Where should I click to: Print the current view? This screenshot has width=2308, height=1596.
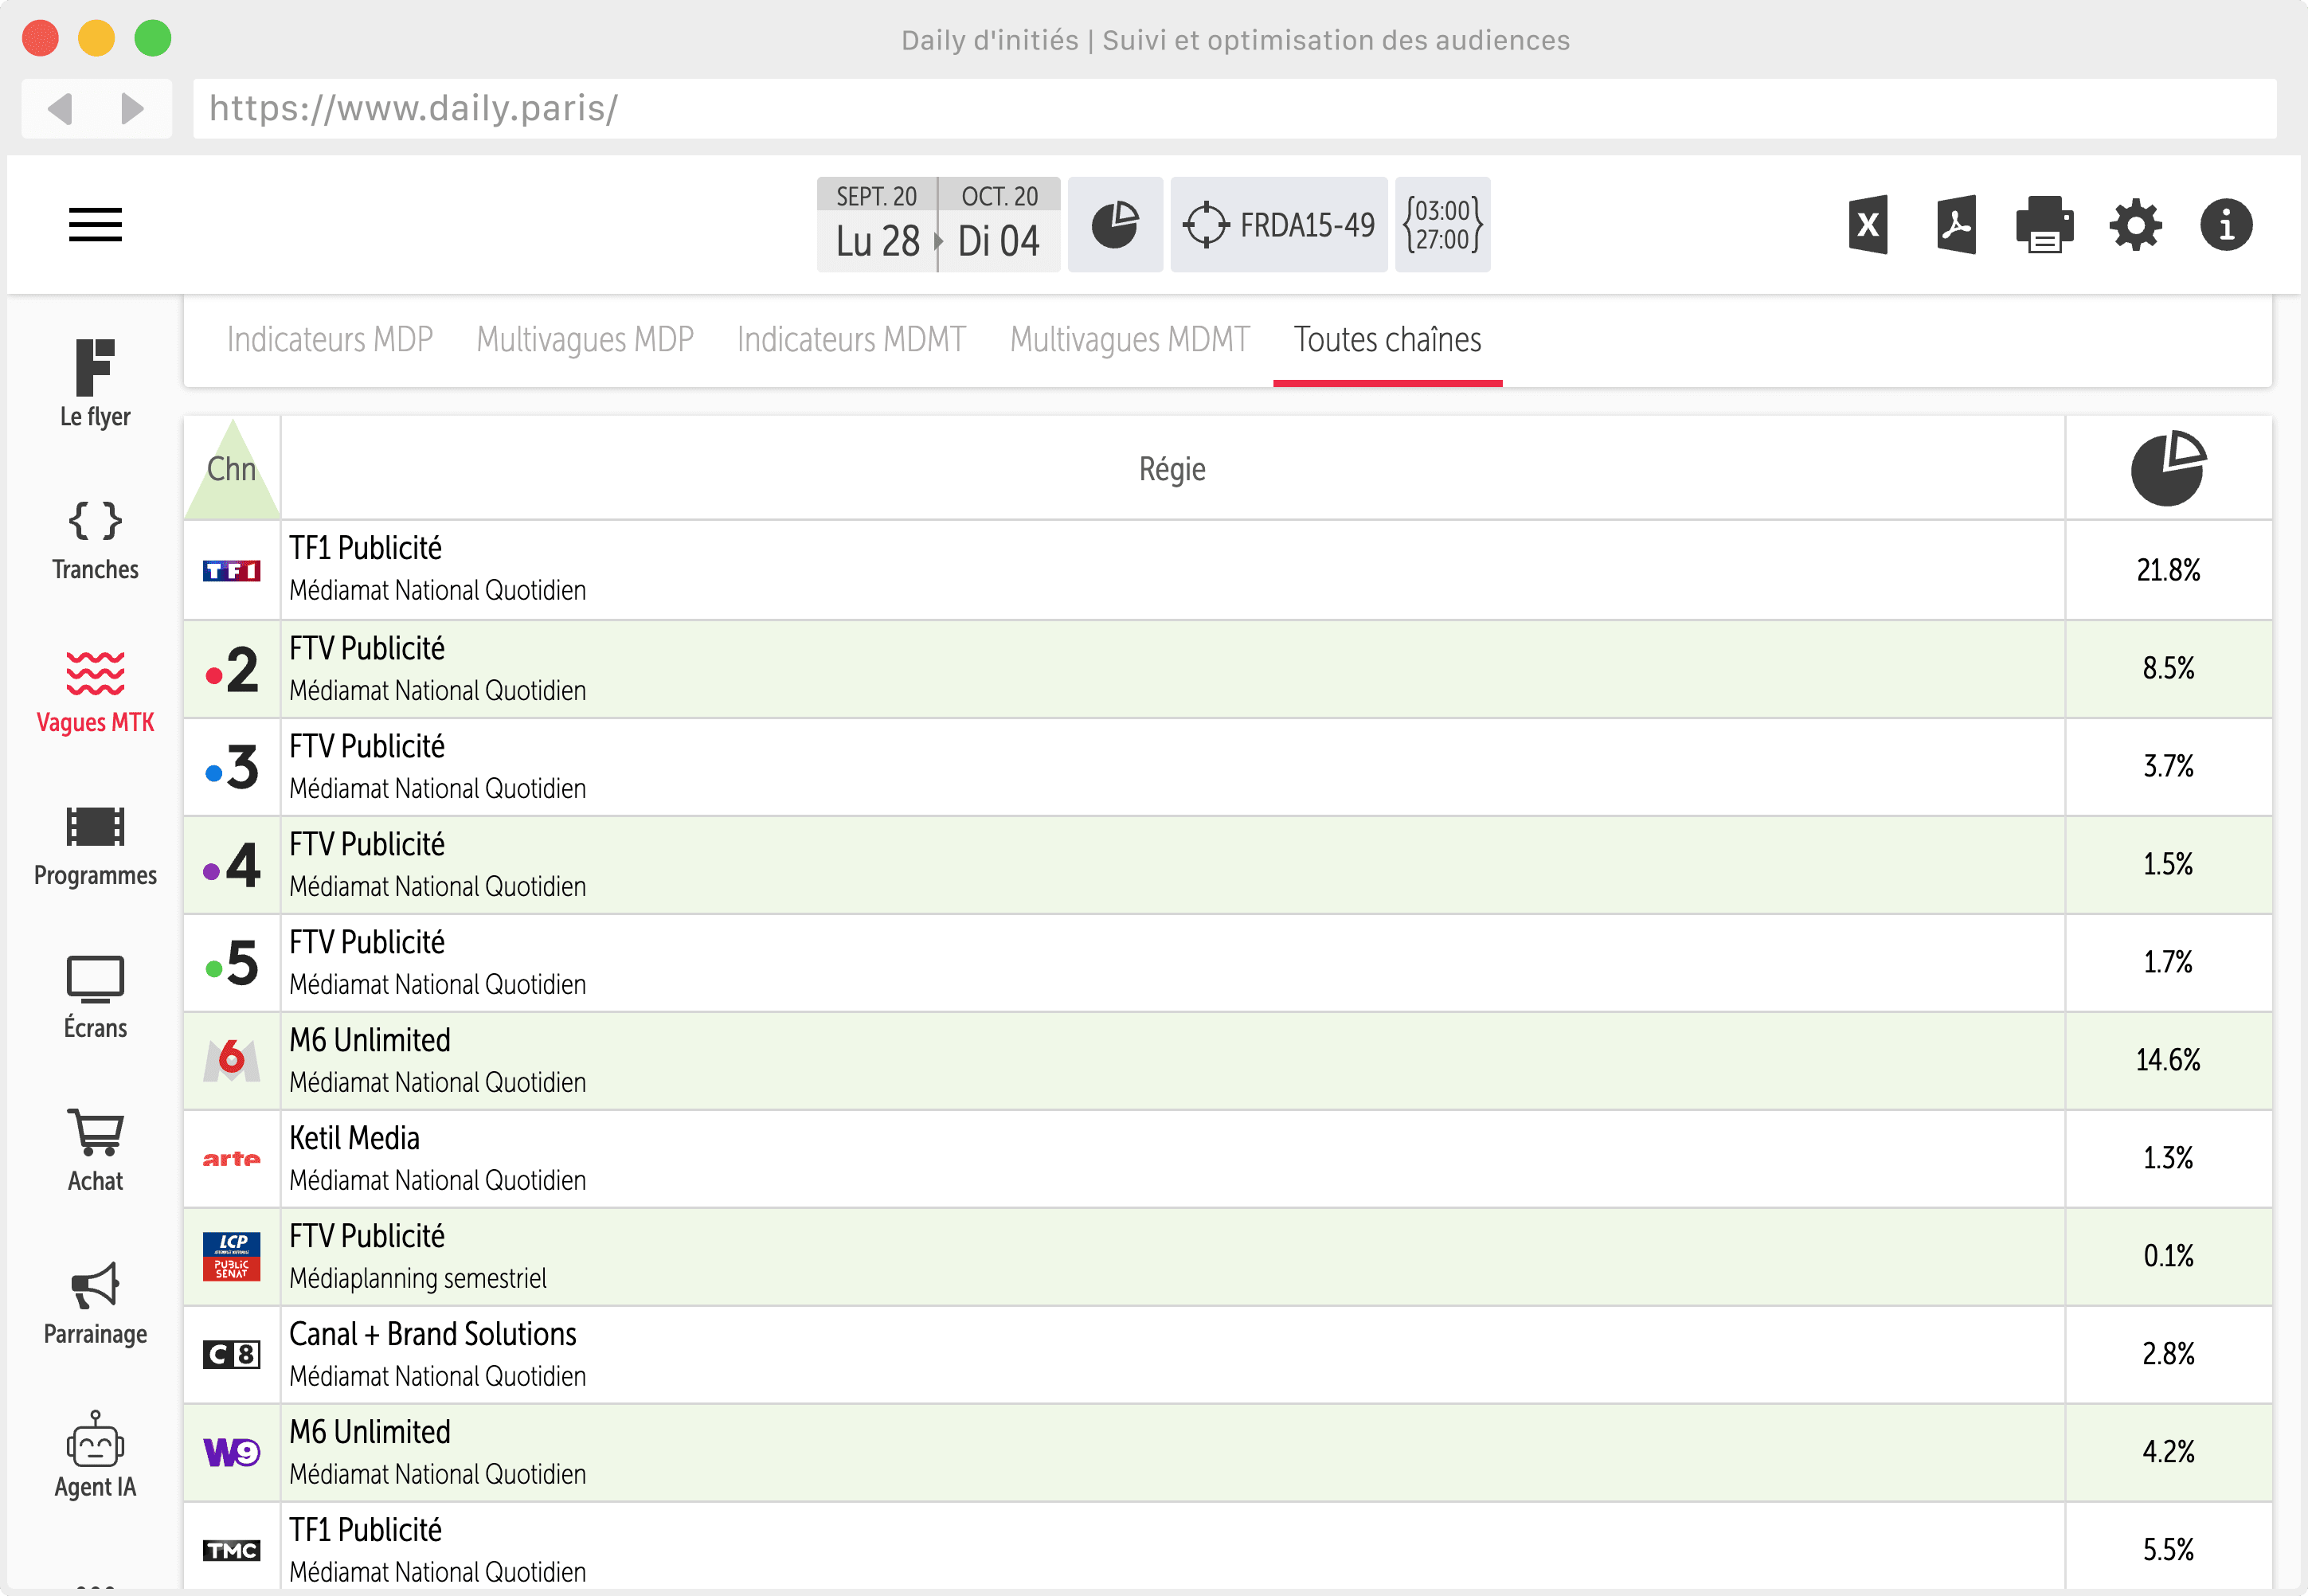2044,224
